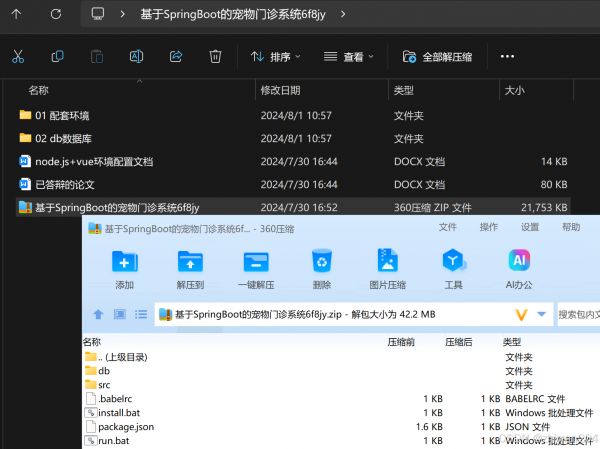Select the folder 01 配套环境

coord(54,115)
